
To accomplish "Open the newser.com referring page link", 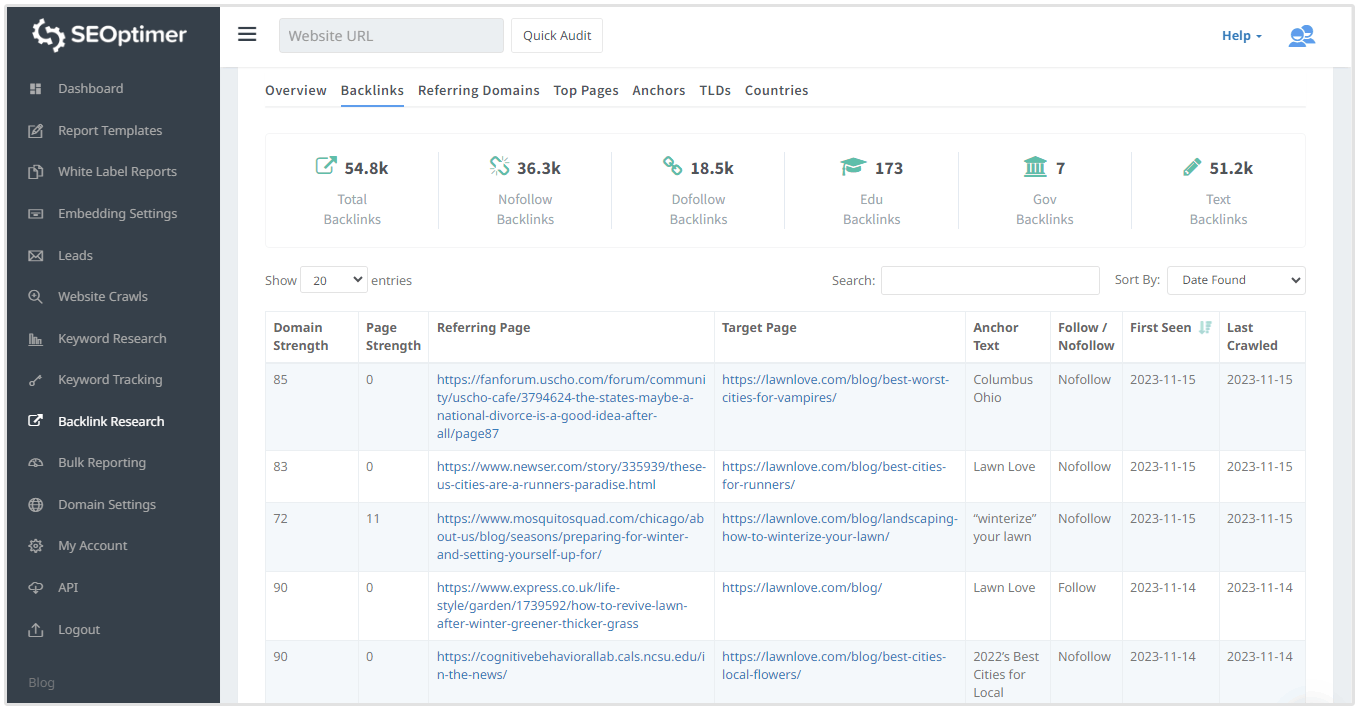I will click(571, 476).
